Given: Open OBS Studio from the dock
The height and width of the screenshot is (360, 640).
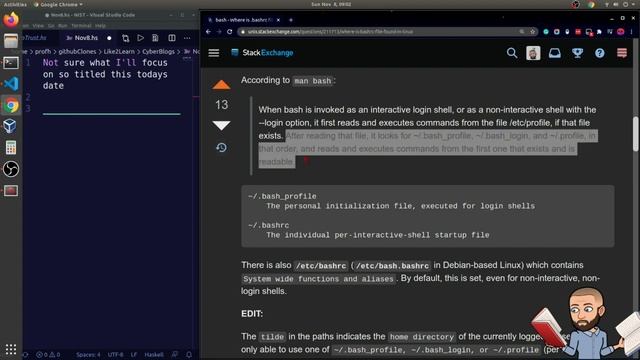Looking at the screenshot, I should point(11,169).
